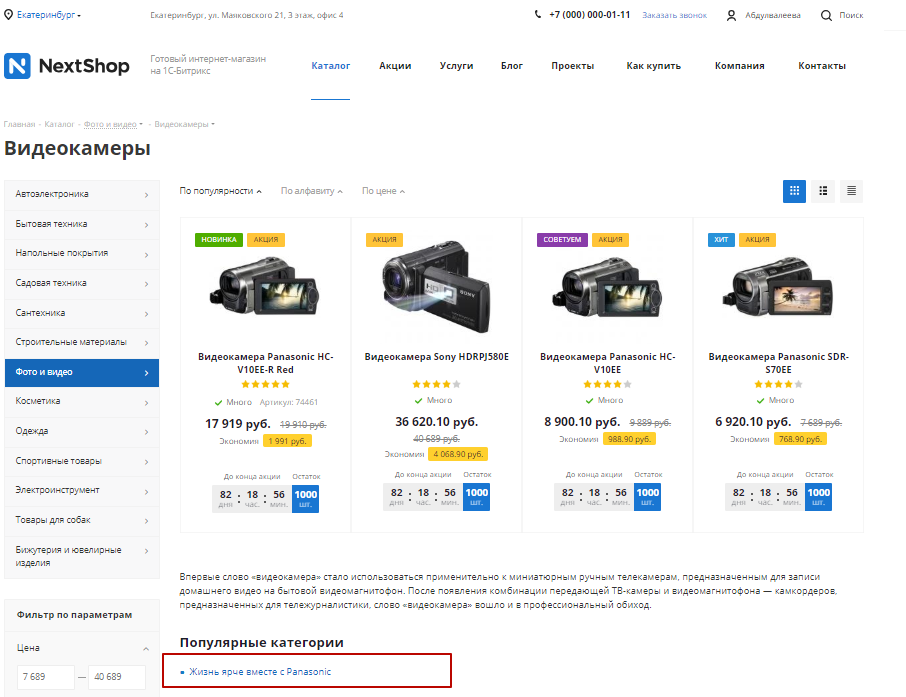Open Sony HDRPJ580E camera thumbnail
The width and height of the screenshot is (906, 697).
[x=436, y=287]
